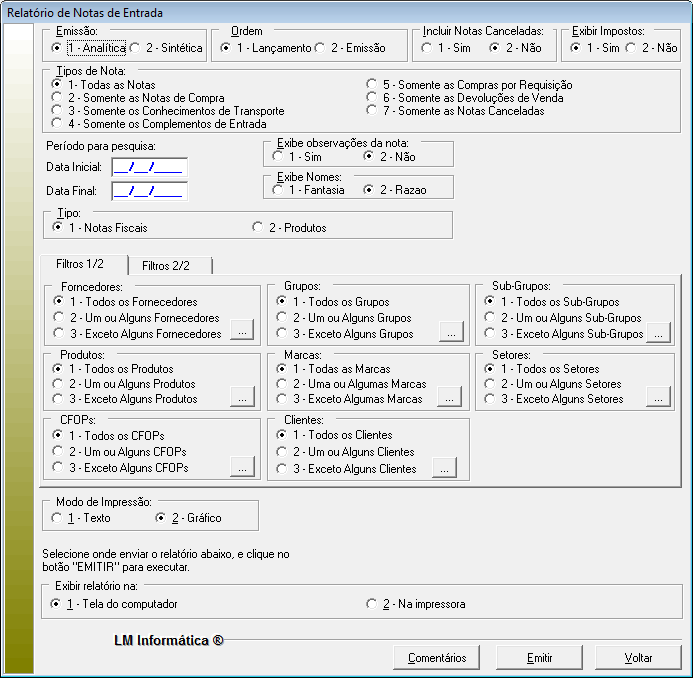Click the Comentários button
The width and height of the screenshot is (693, 678).
click(437, 658)
